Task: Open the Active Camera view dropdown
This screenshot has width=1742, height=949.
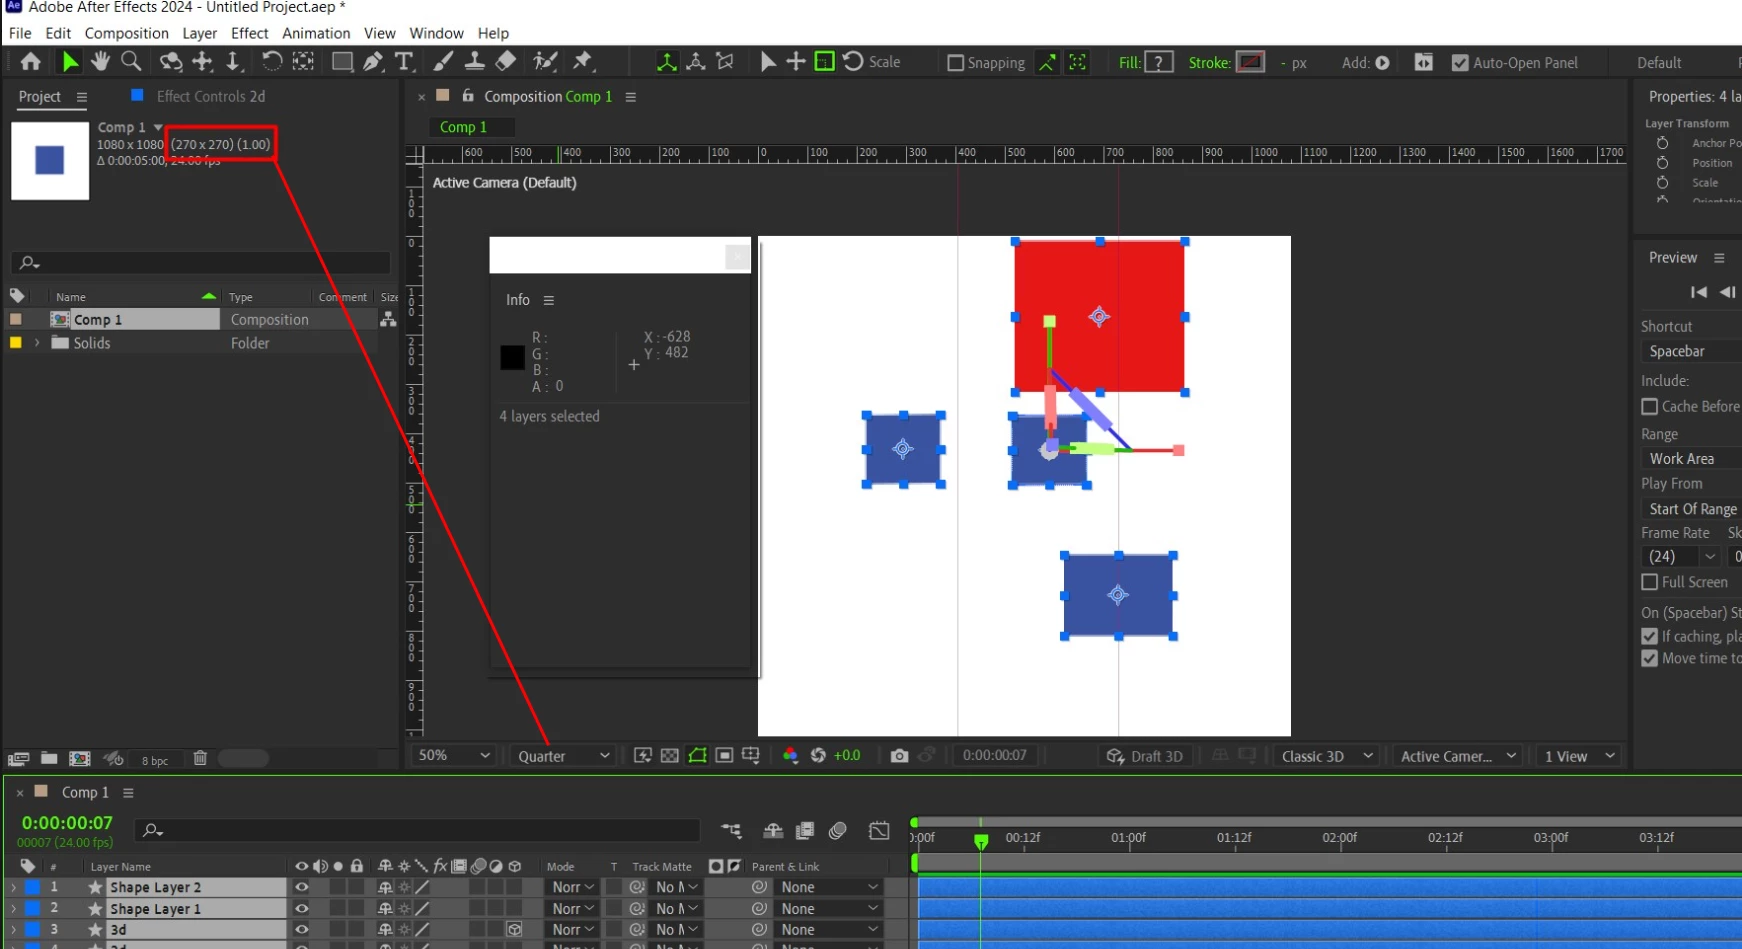Action: point(1458,756)
